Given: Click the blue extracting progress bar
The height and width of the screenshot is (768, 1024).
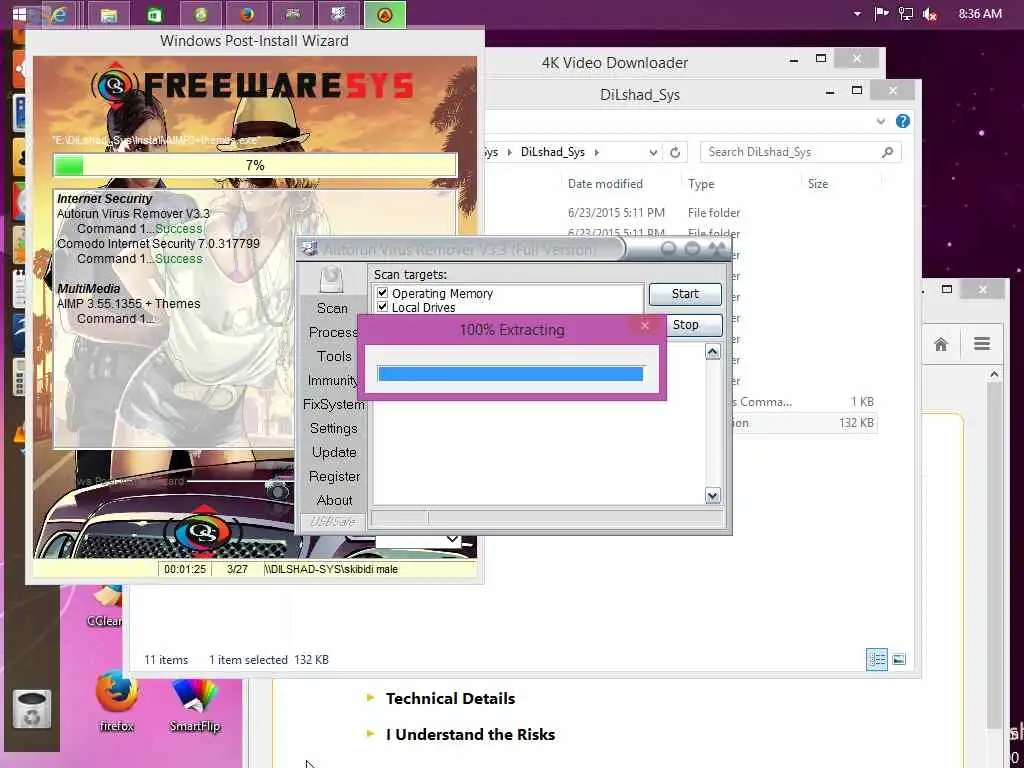Looking at the screenshot, I should click(x=510, y=374).
